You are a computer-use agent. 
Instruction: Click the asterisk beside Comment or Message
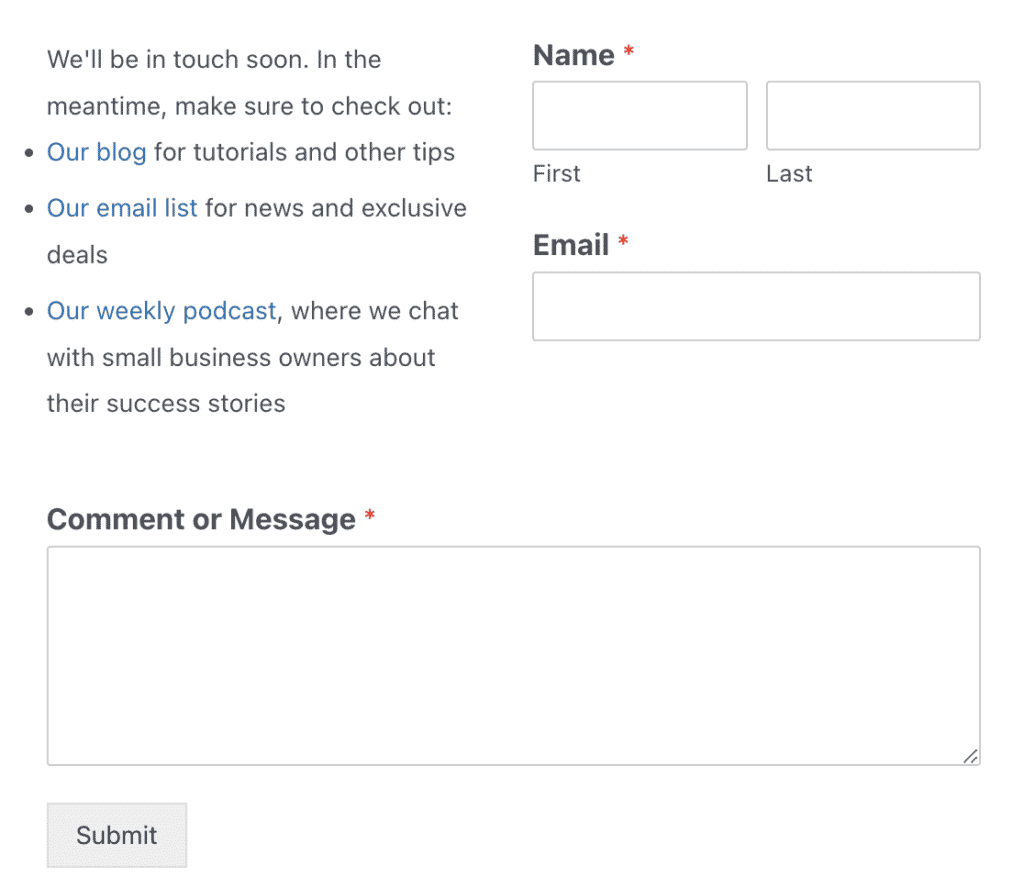[x=369, y=514]
